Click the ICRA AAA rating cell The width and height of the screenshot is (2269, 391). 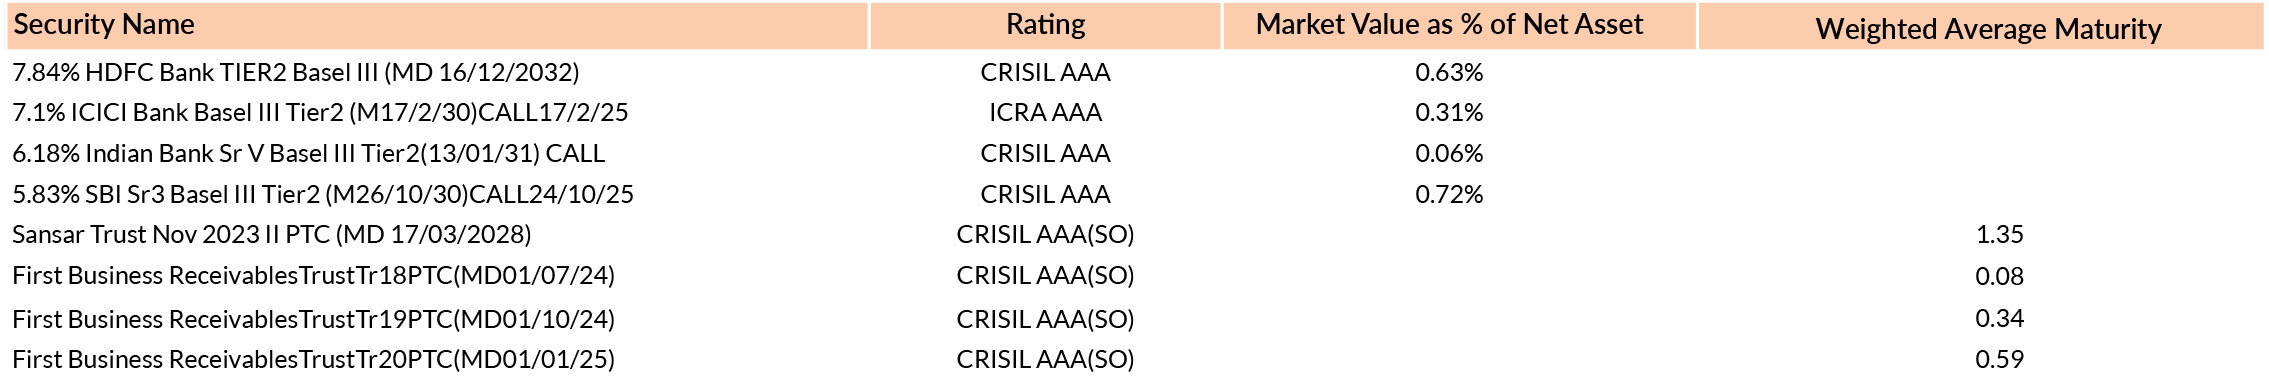point(1045,112)
